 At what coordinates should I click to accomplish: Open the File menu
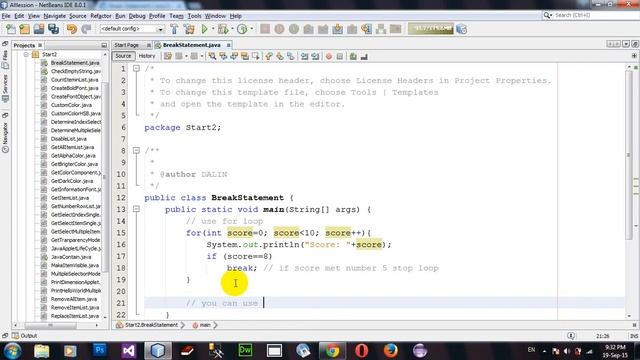point(6,16)
